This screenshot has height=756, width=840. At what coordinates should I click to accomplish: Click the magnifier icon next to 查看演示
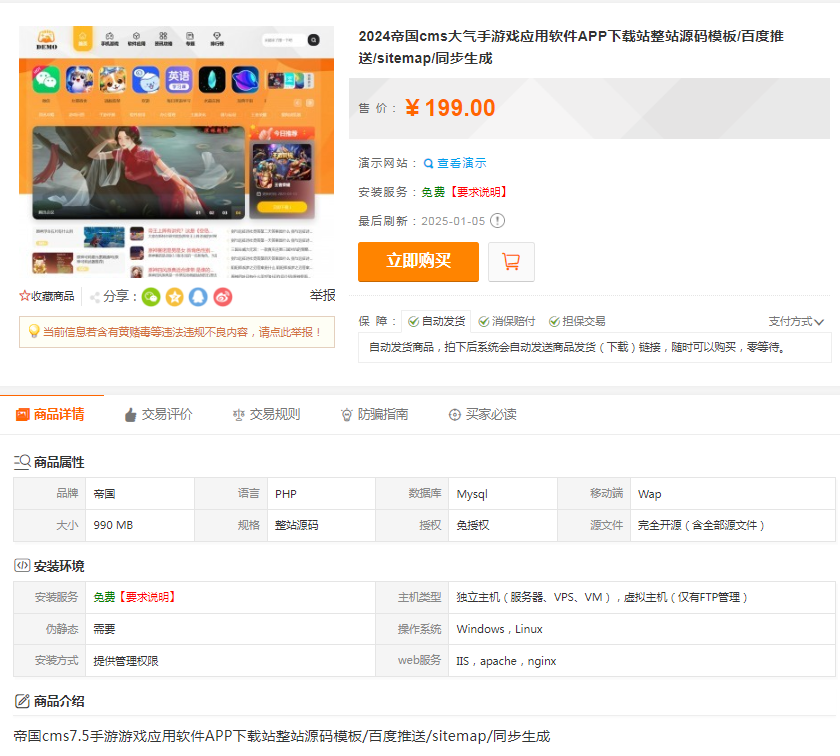click(428, 163)
